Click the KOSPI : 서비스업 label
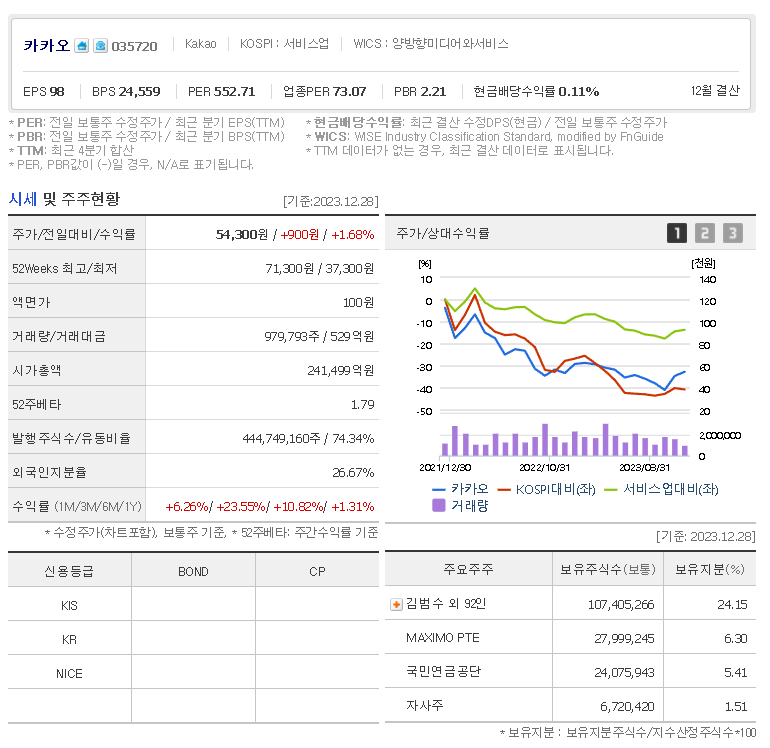The height and width of the screenshot is (748, 770). [x=284, y=44]
